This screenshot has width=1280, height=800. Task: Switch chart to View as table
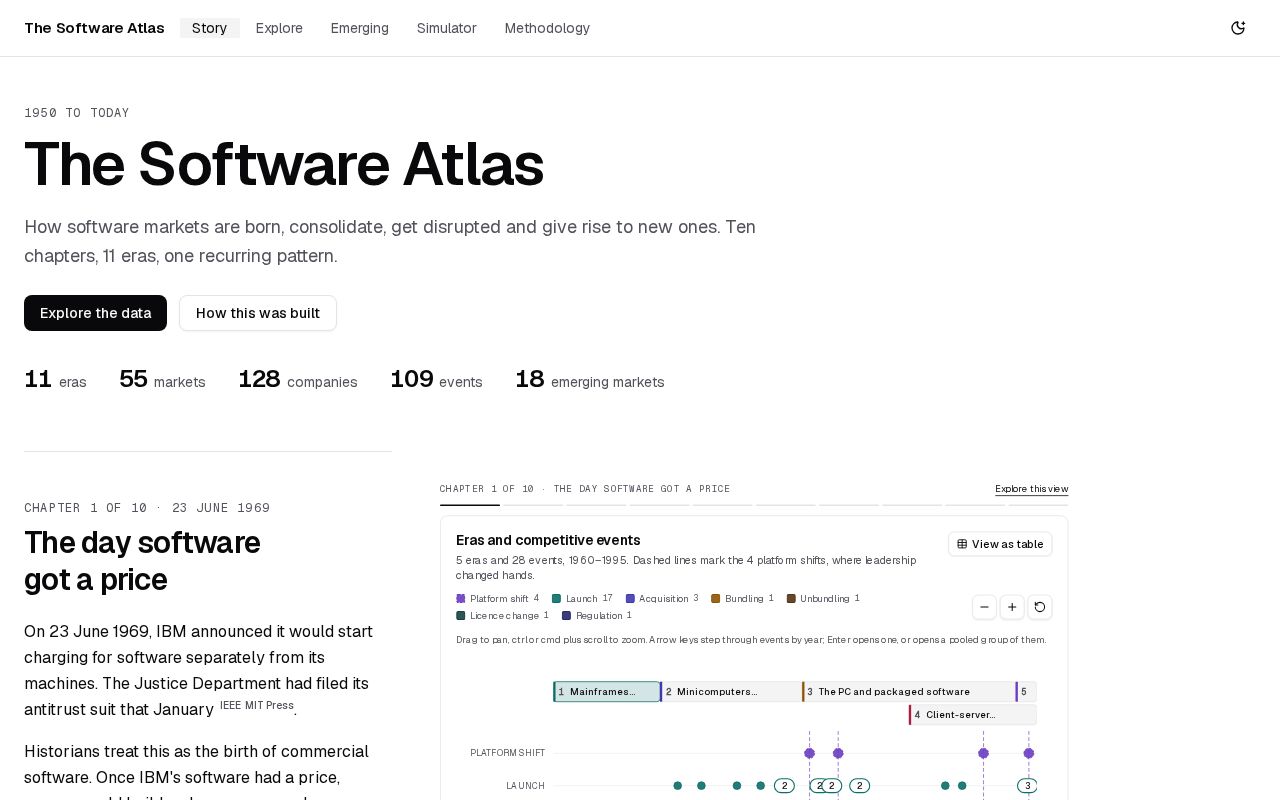tap(1000, 544)
